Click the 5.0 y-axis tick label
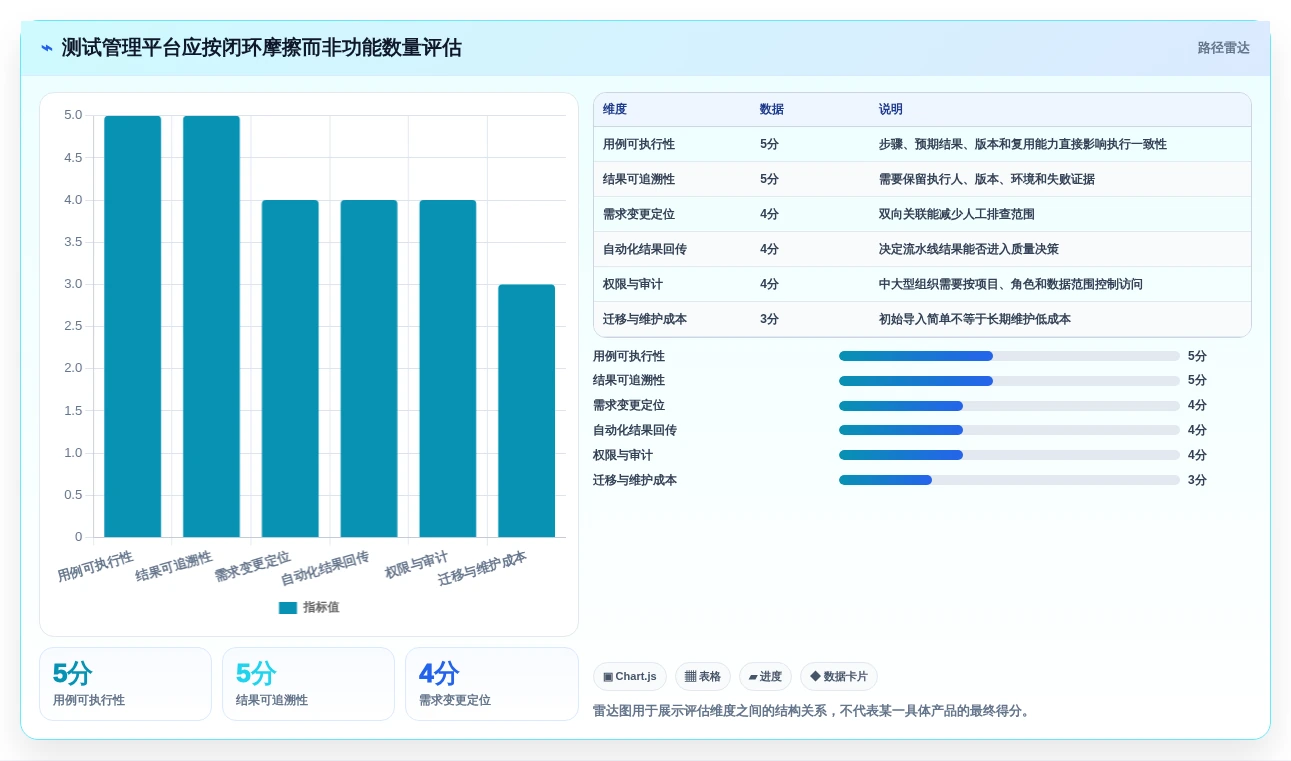 click(x=73, y=115)
